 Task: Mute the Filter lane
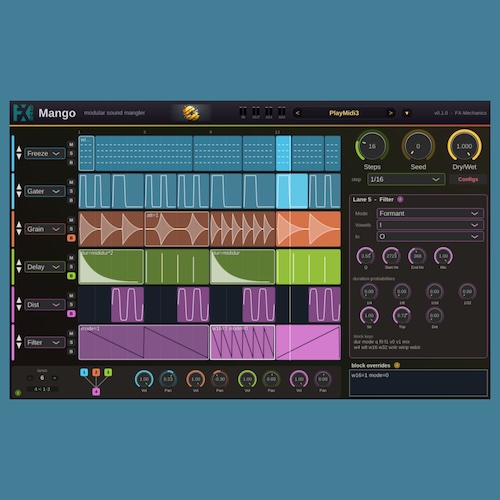tap(71, 333)
